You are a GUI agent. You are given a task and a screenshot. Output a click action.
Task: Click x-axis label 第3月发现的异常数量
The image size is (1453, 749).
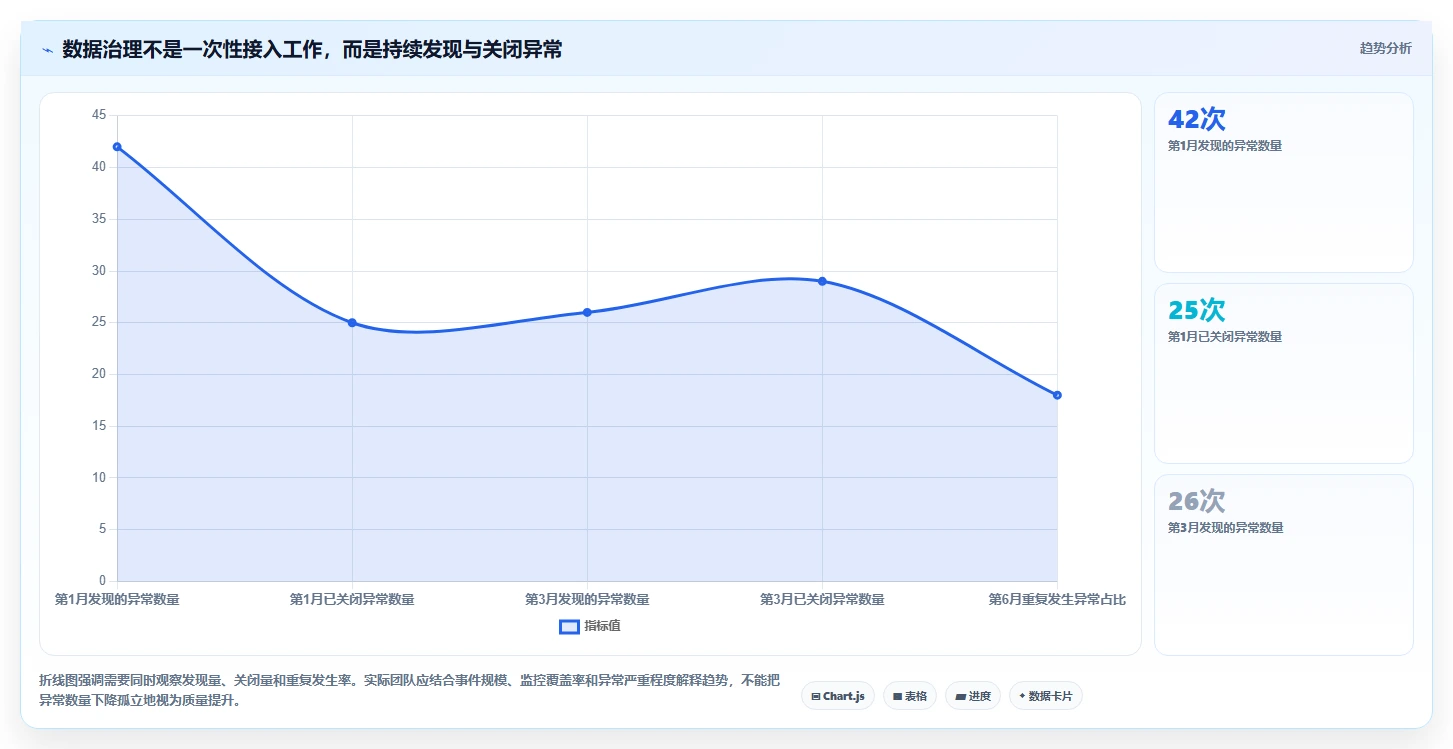[587, 599]
